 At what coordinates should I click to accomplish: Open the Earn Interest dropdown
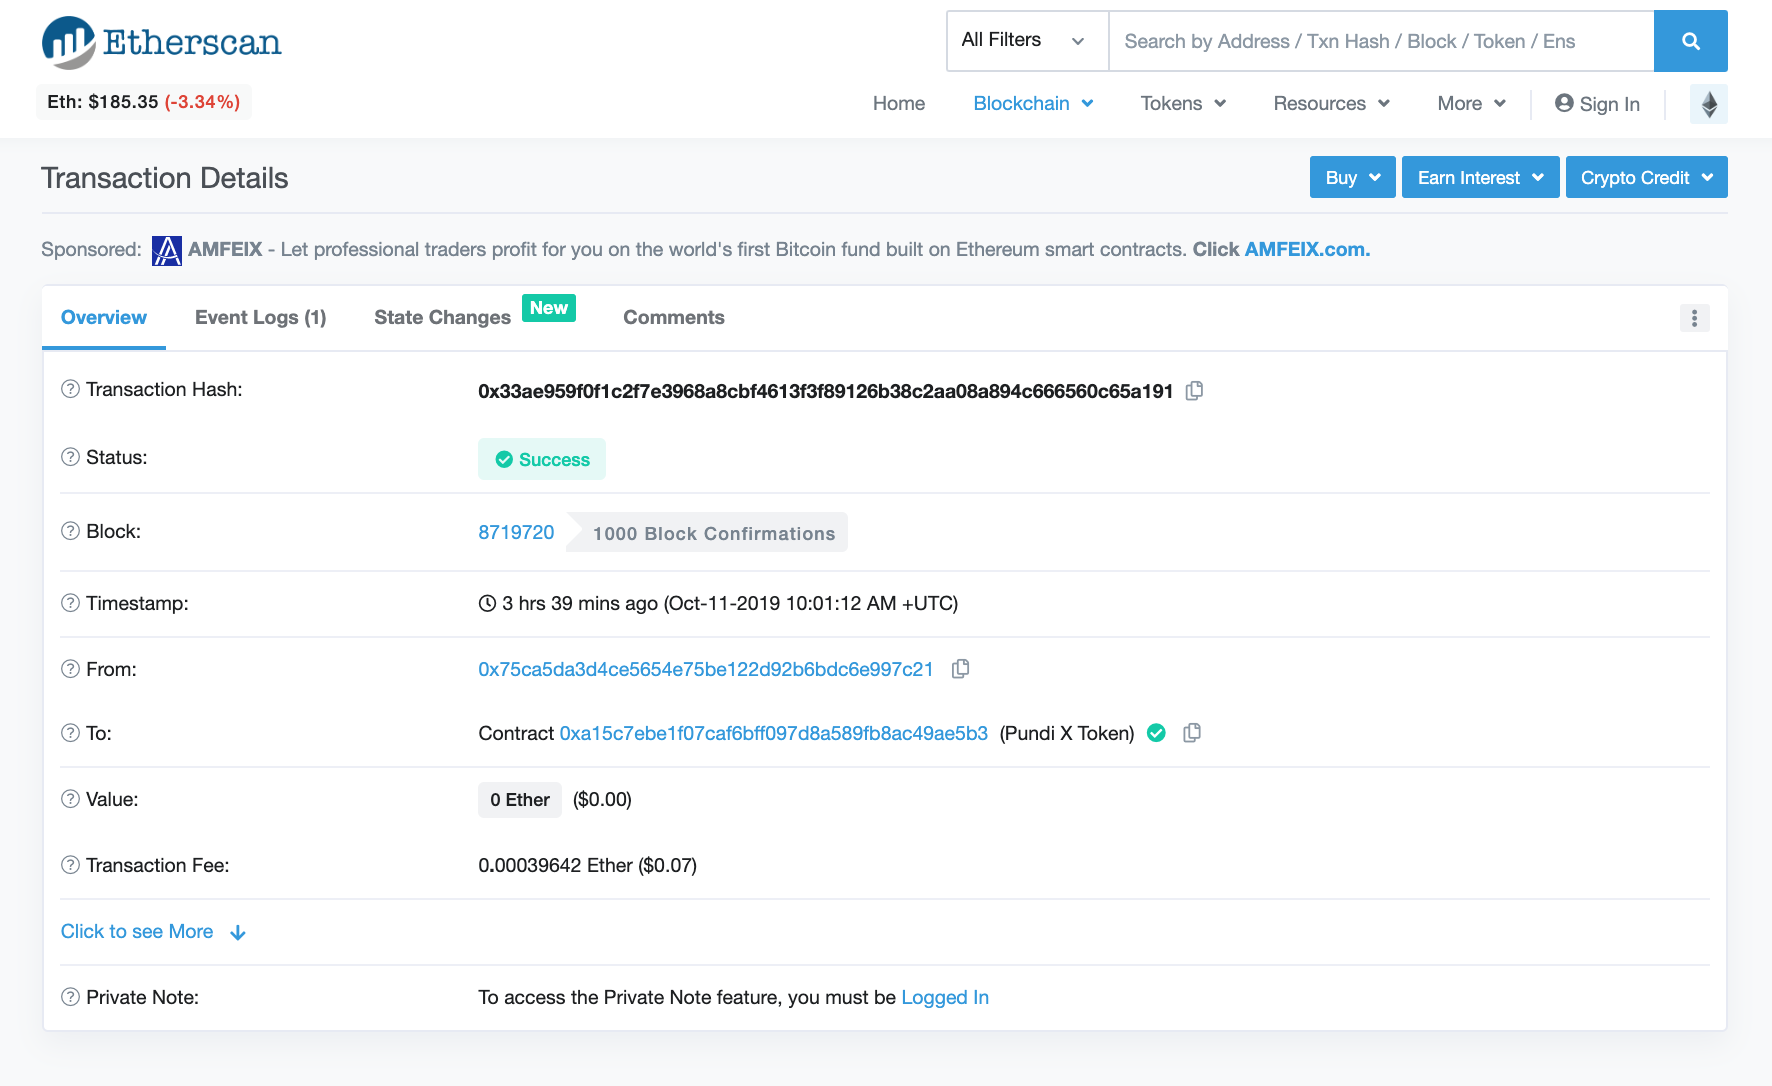point(1480,177)
